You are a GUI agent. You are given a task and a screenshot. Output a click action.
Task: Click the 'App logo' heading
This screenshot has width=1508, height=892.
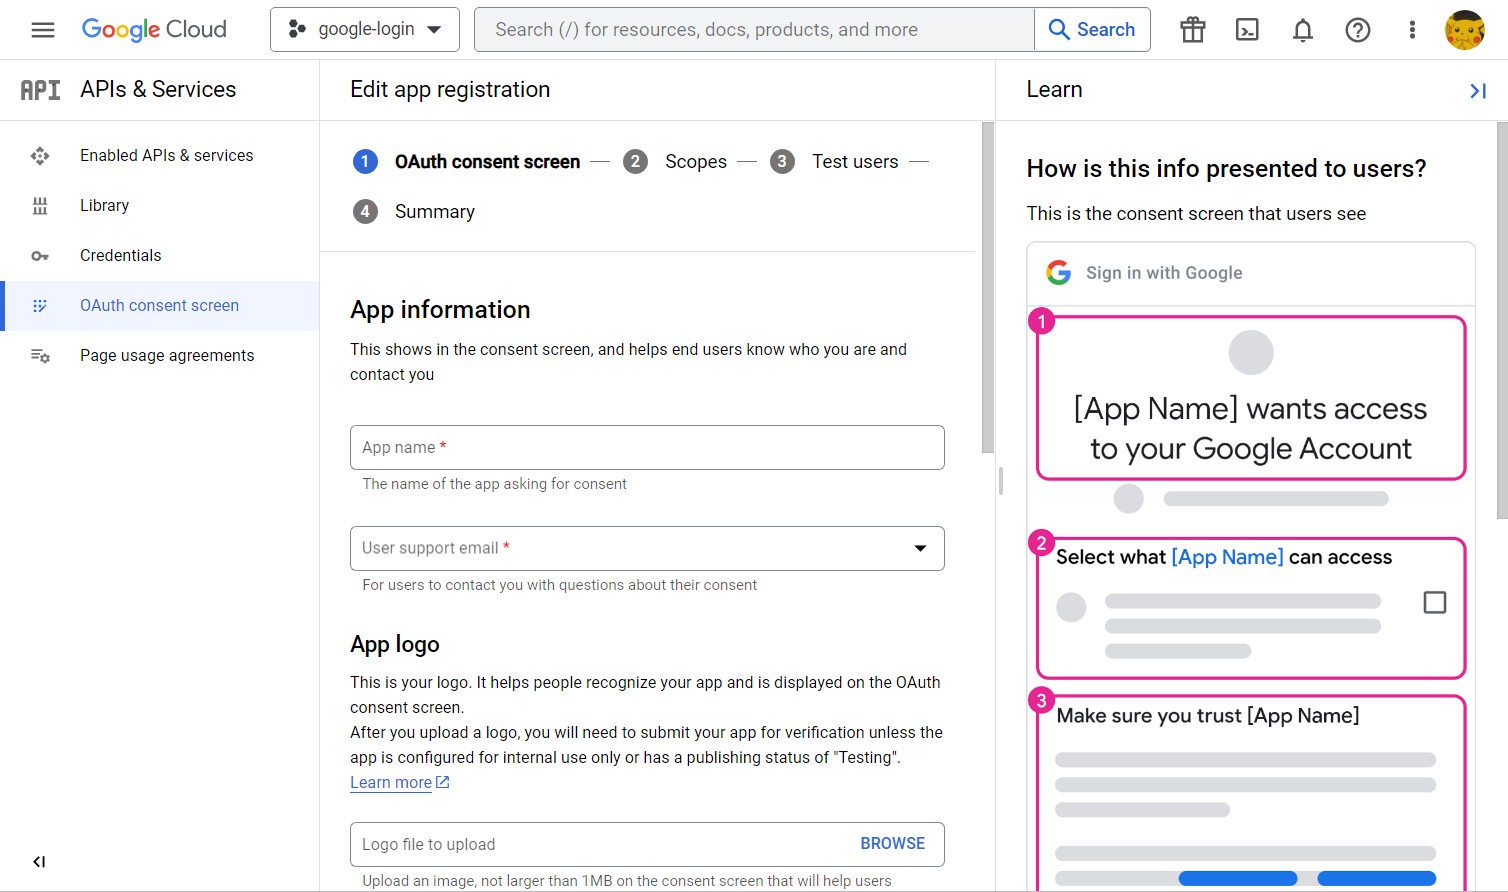click(395, 645)
